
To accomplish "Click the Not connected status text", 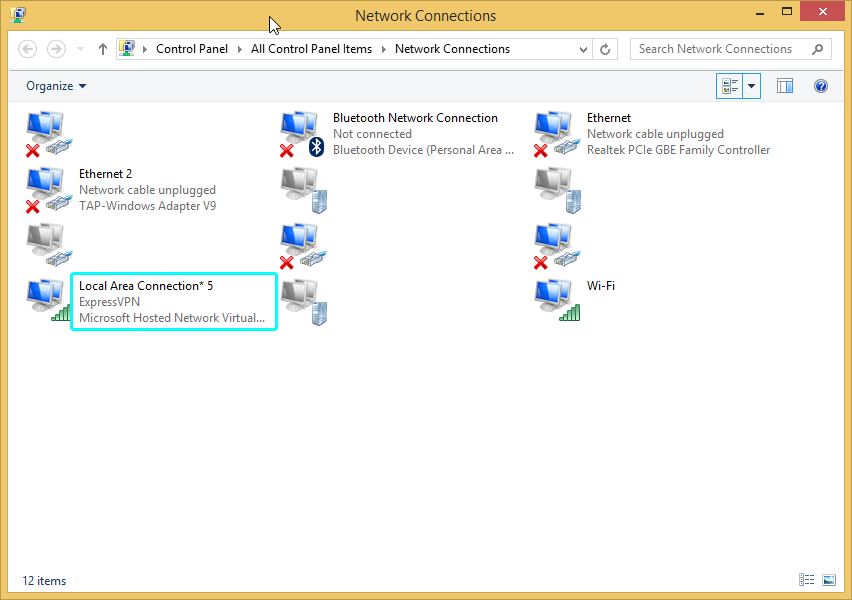I will click(x=372, y=134).
